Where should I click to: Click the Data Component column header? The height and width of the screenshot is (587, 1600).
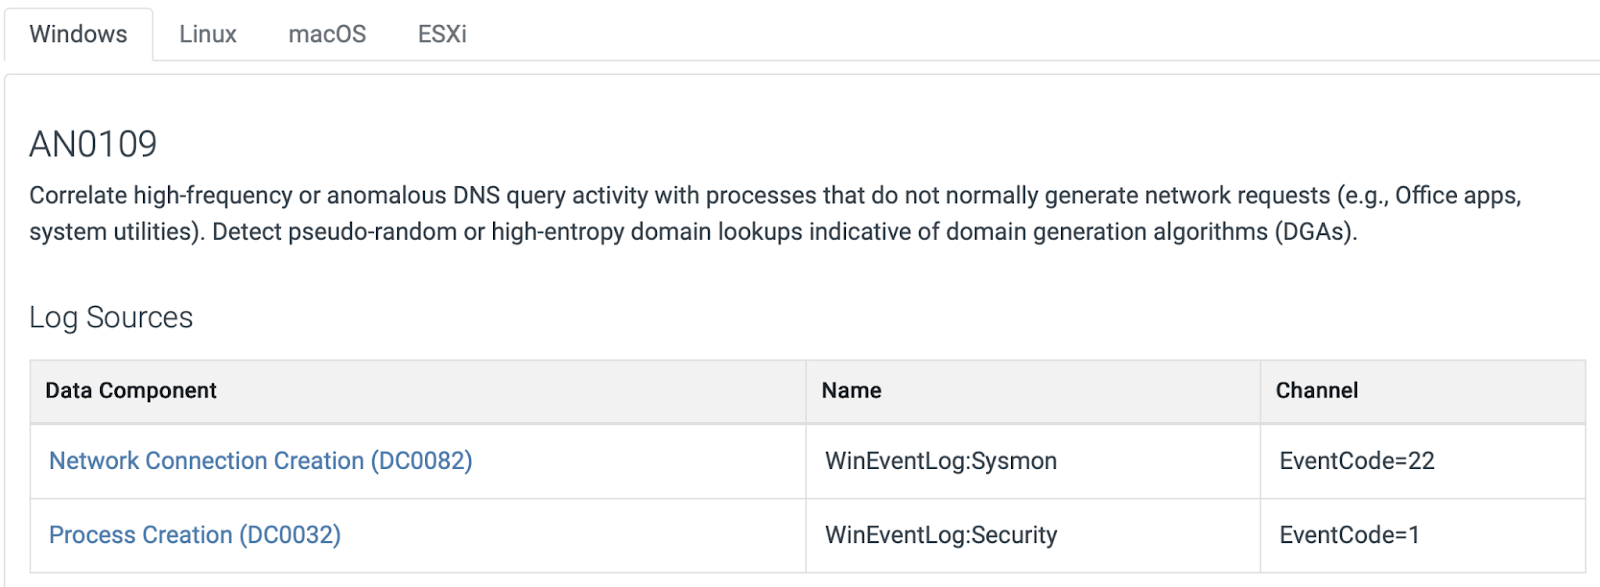(131, 391)
